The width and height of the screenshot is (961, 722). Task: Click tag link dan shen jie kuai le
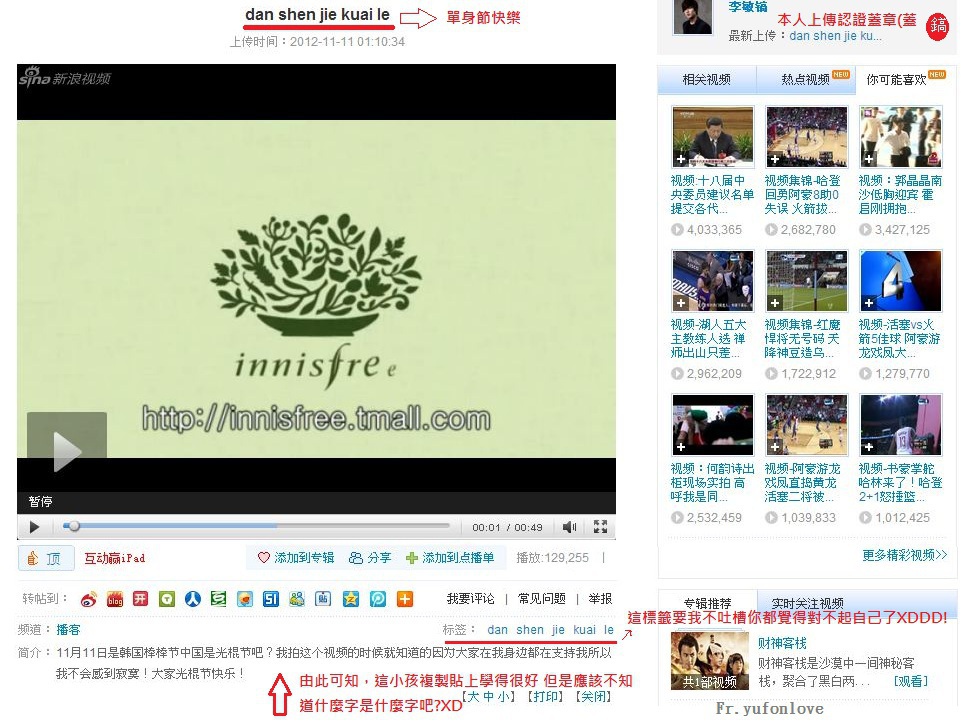click(550, 629)
